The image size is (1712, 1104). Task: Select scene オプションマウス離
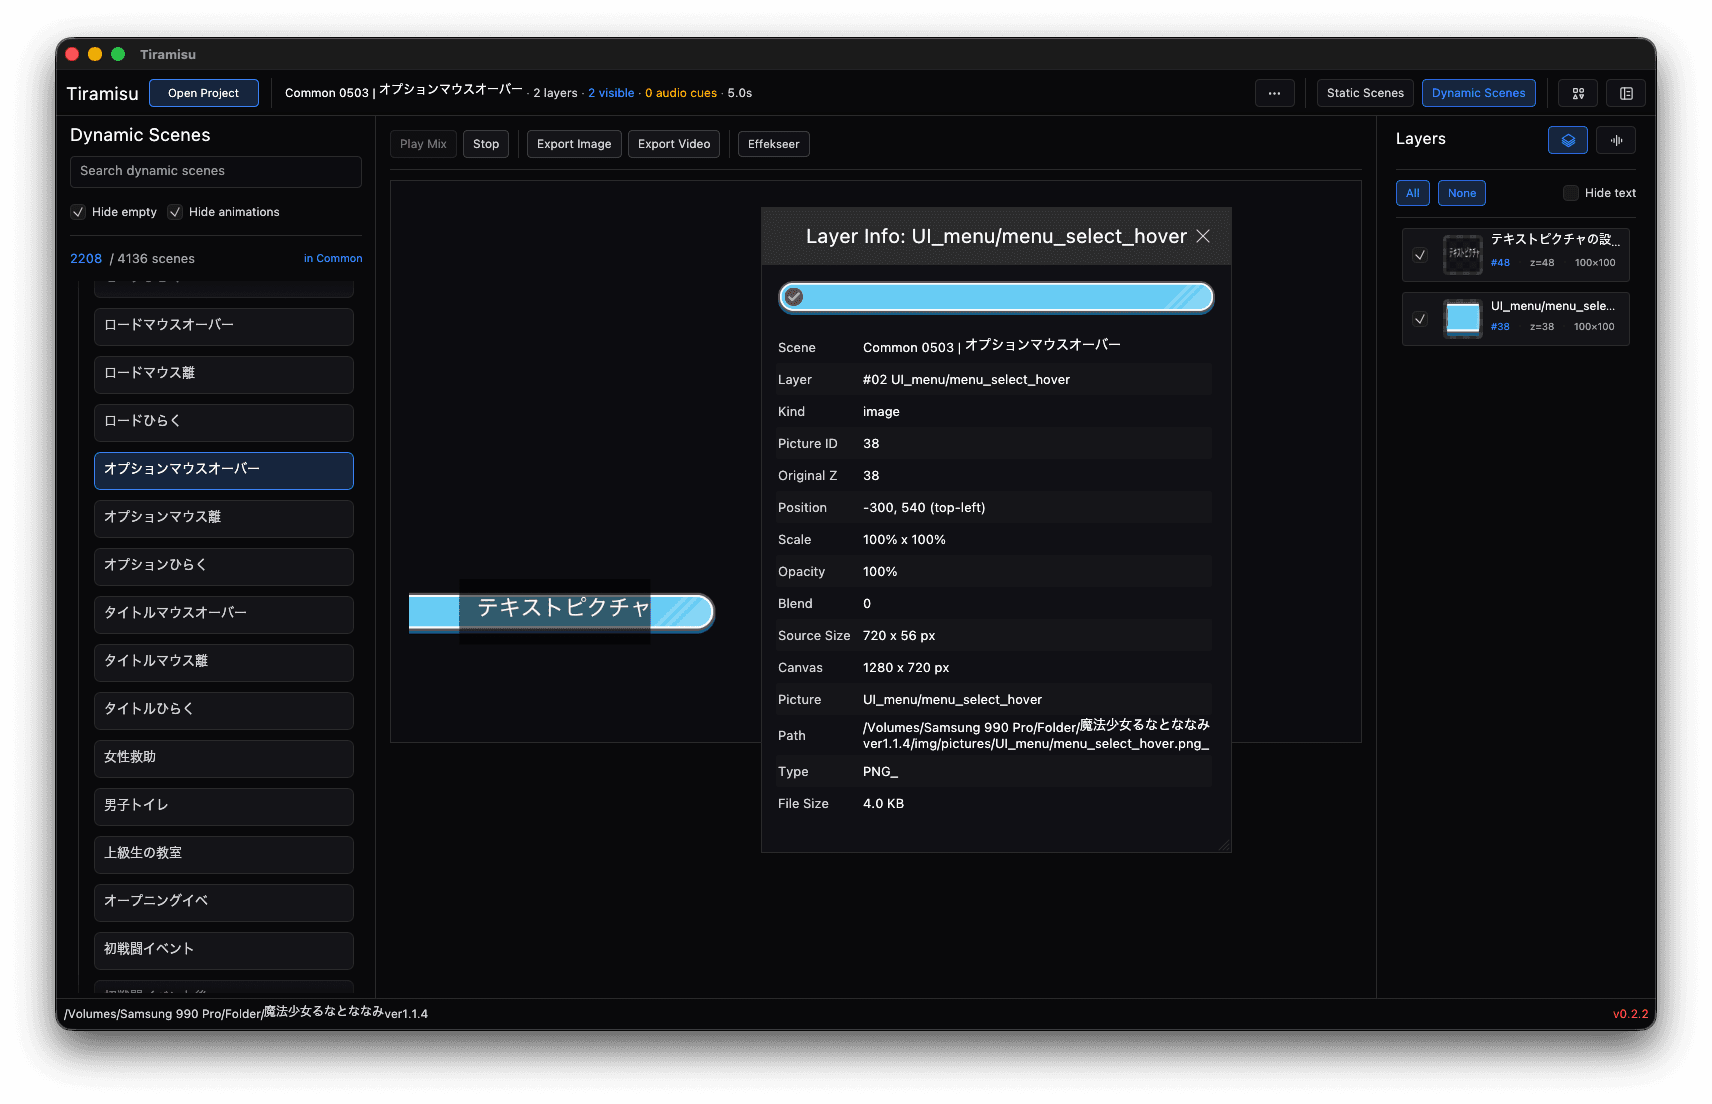click(x=224, y=518)
